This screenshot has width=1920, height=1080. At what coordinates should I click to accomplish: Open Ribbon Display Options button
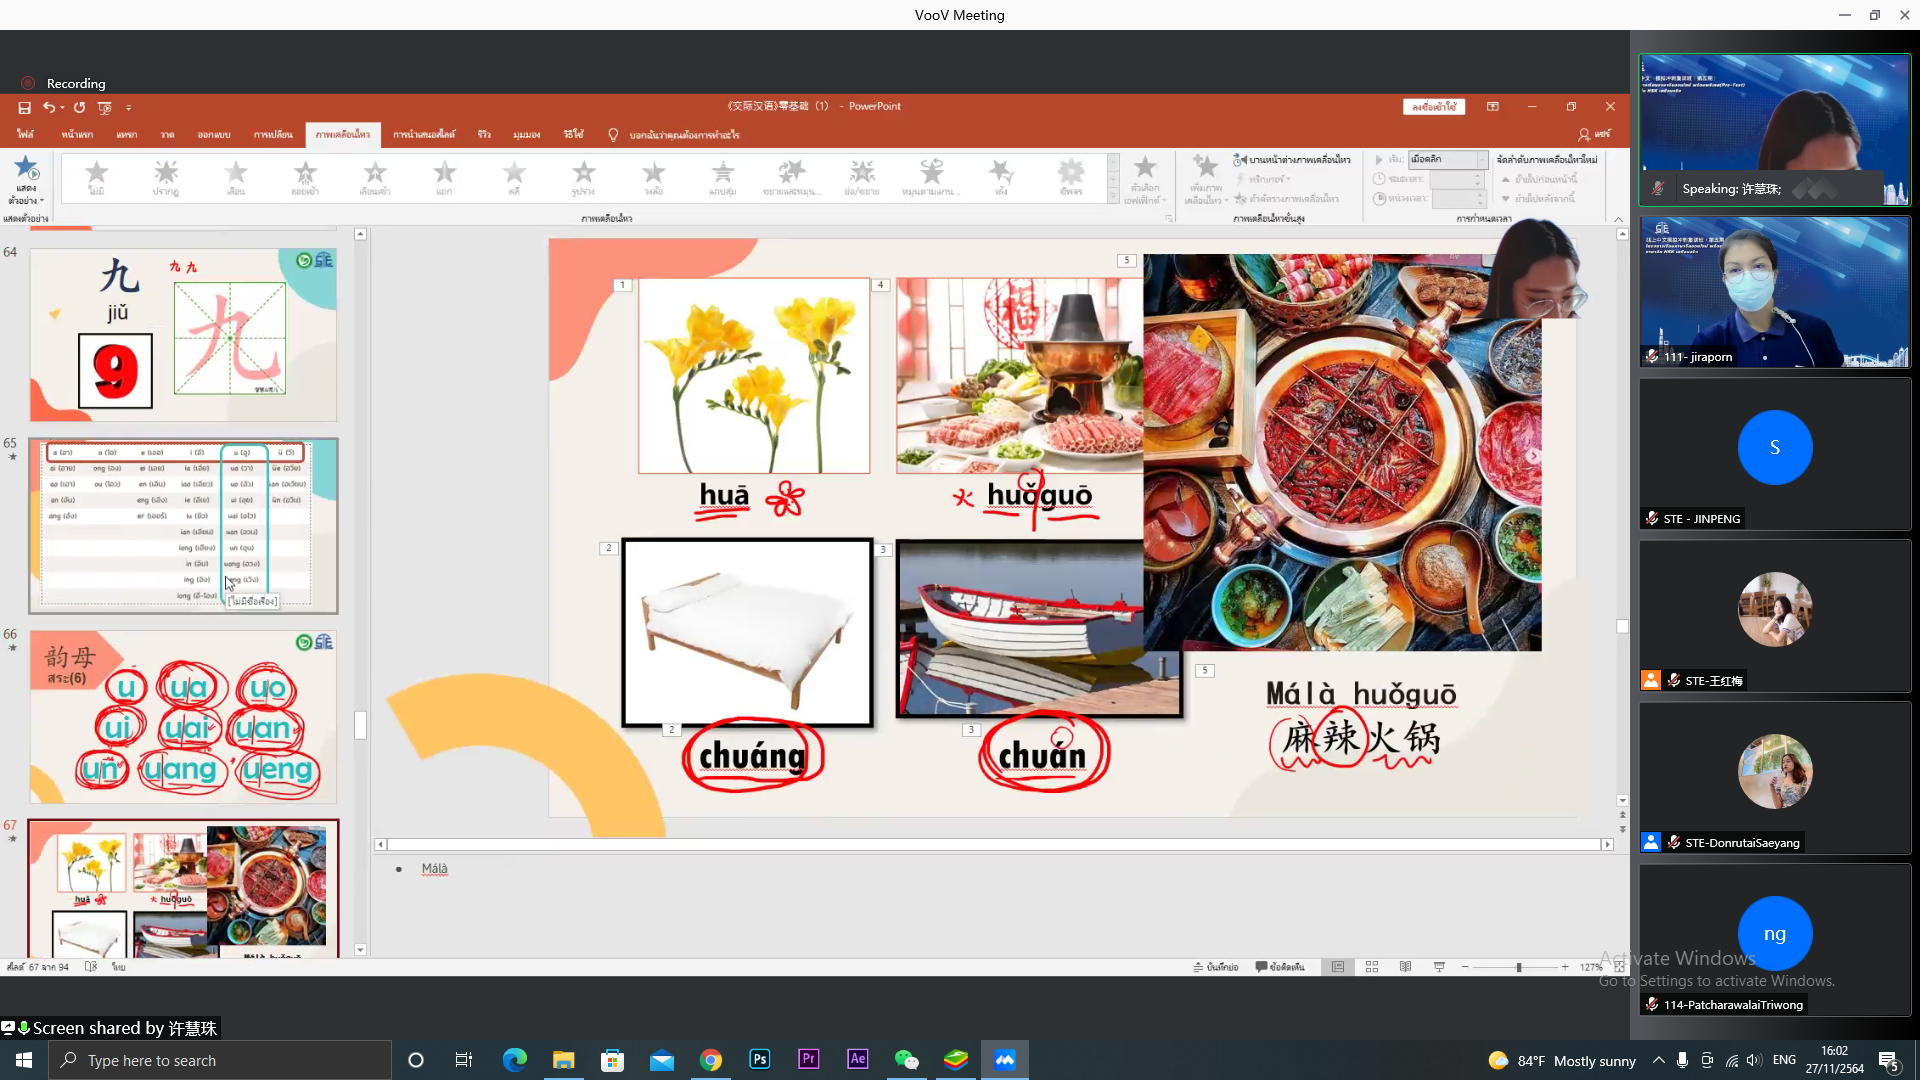(1492, 107)
